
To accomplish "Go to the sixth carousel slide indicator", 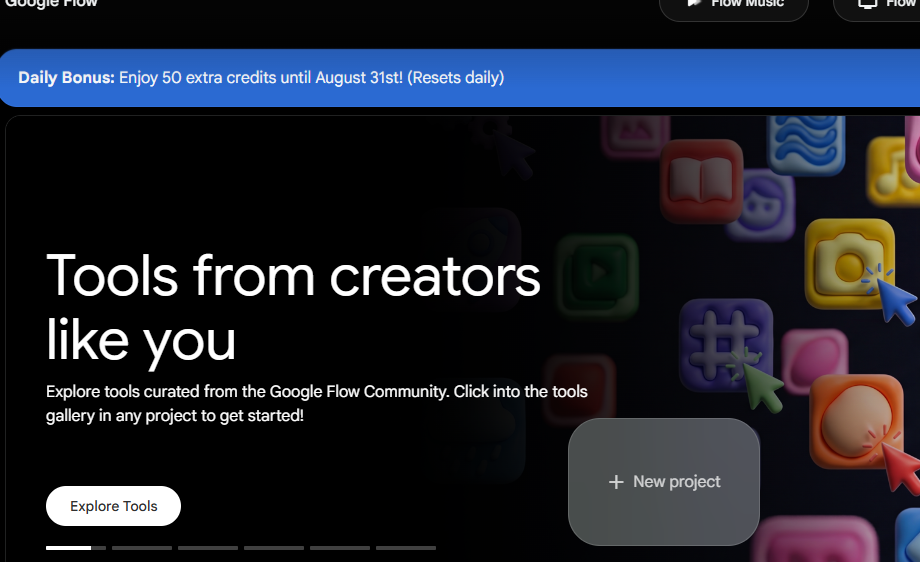I will coord(406,548).
